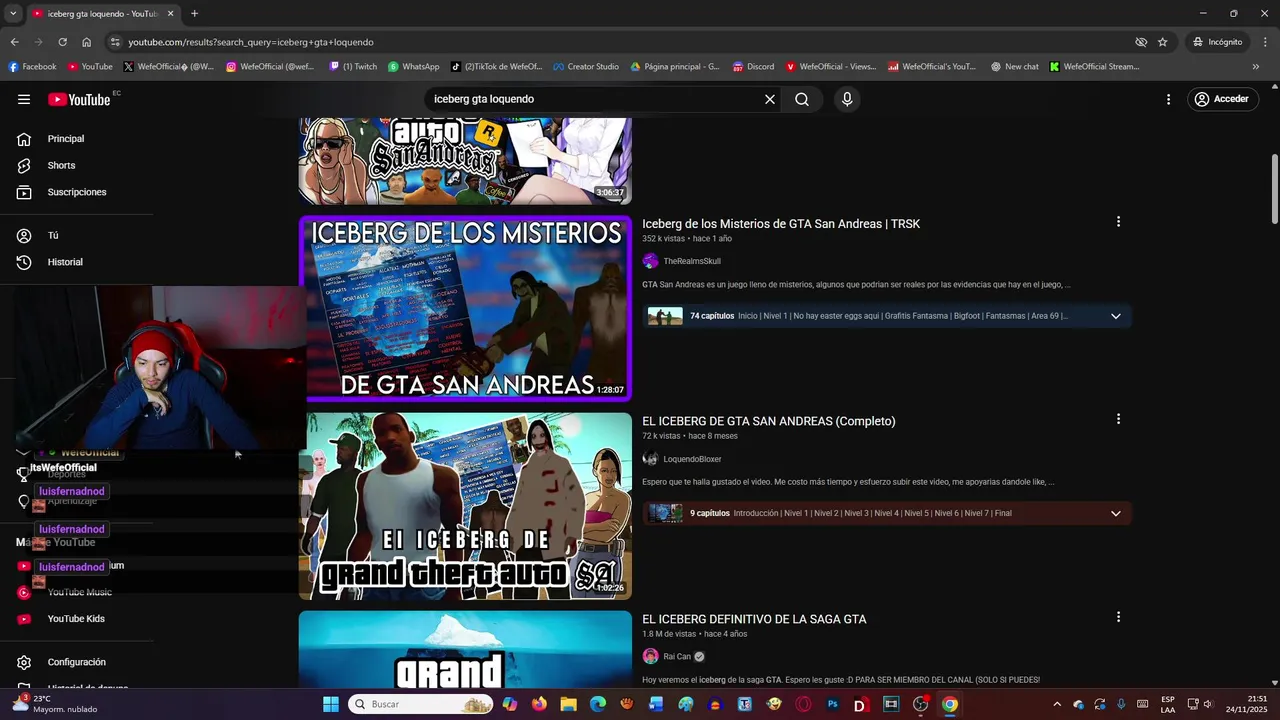The width and height of the screenshot is (1280, 720).
Task: Click the YouTube search input field
Action: click(x=595, y=99)
